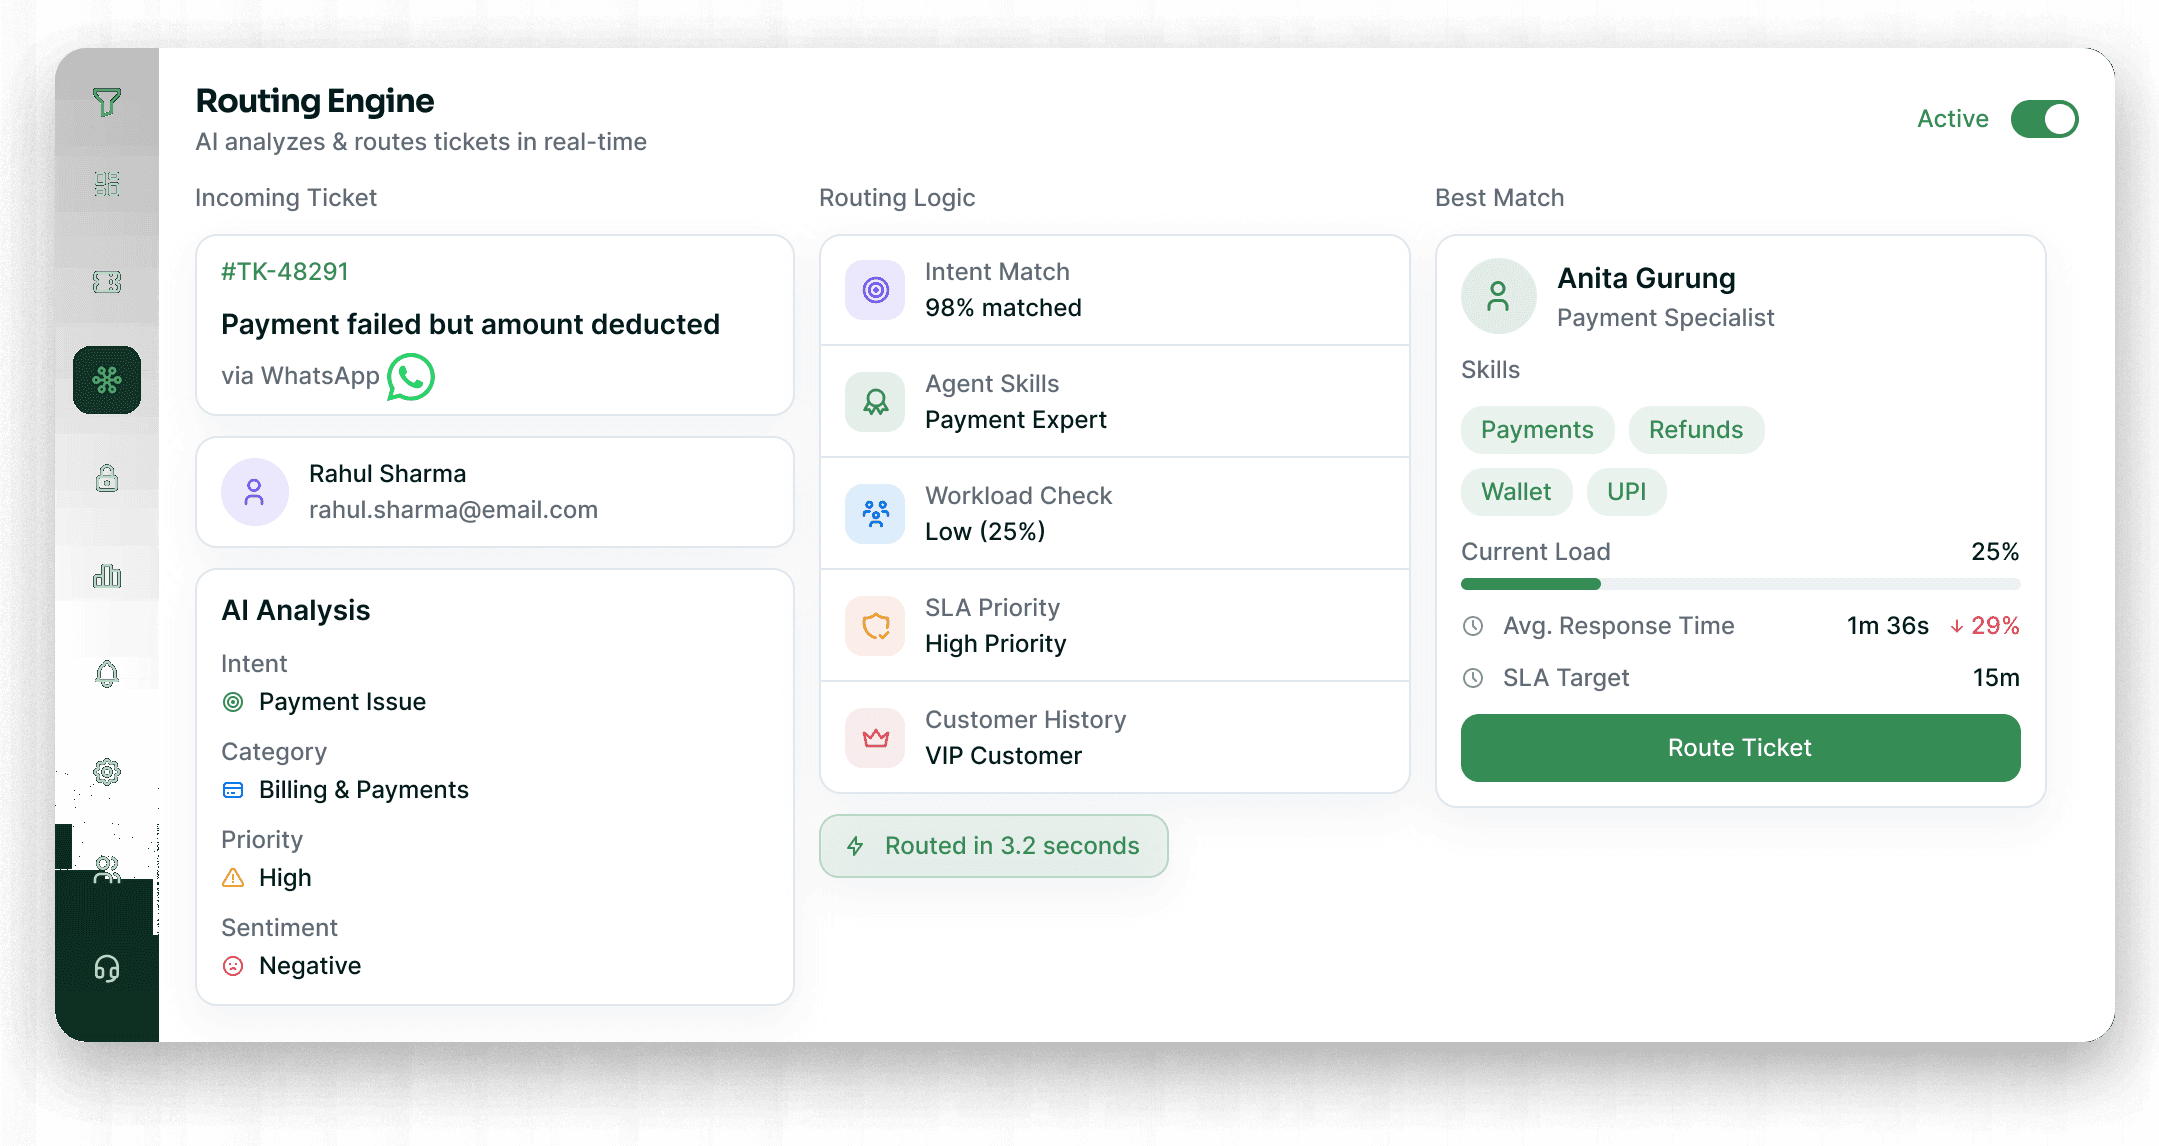Click the 1m 36s response time value
The image size is (2159, 1146).
click(1887, 626)
